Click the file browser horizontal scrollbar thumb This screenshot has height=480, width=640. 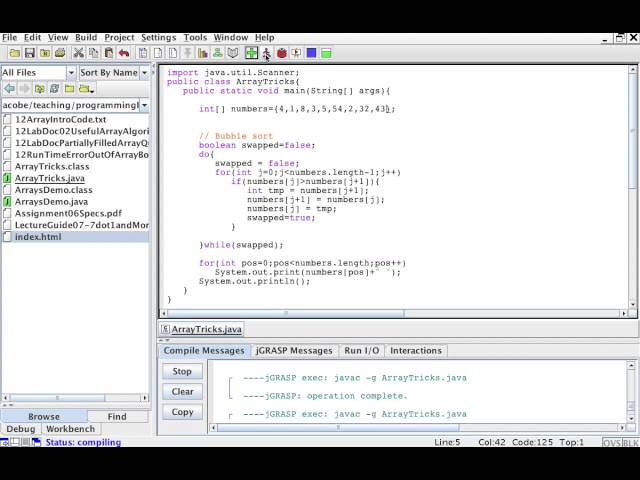(x=57, y=398)
